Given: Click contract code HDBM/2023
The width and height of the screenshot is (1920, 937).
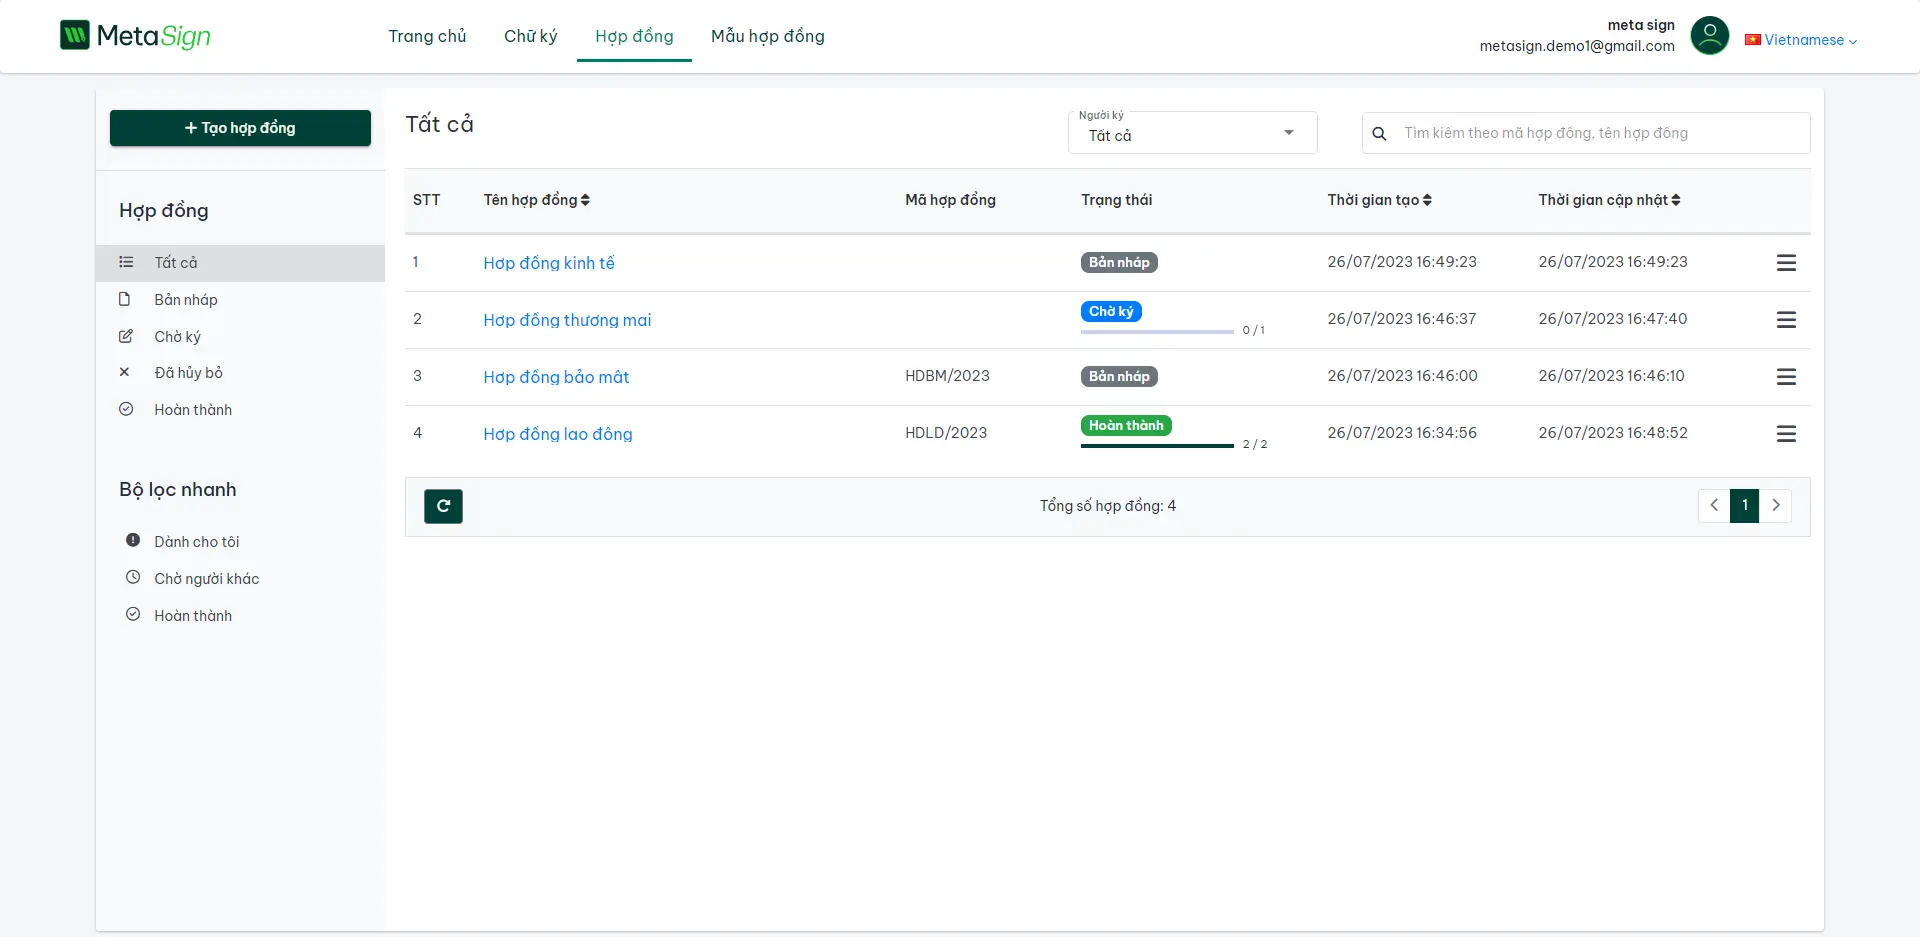Looking at the screenshot, I should pos(947,376).
